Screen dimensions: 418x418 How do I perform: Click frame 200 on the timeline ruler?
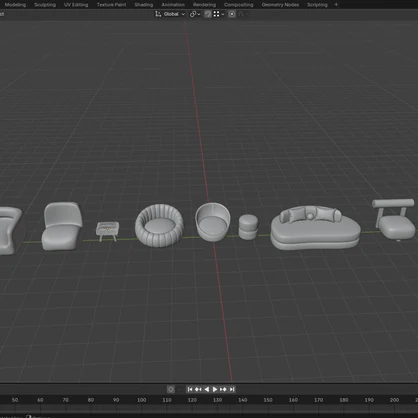tap(394, 400)
